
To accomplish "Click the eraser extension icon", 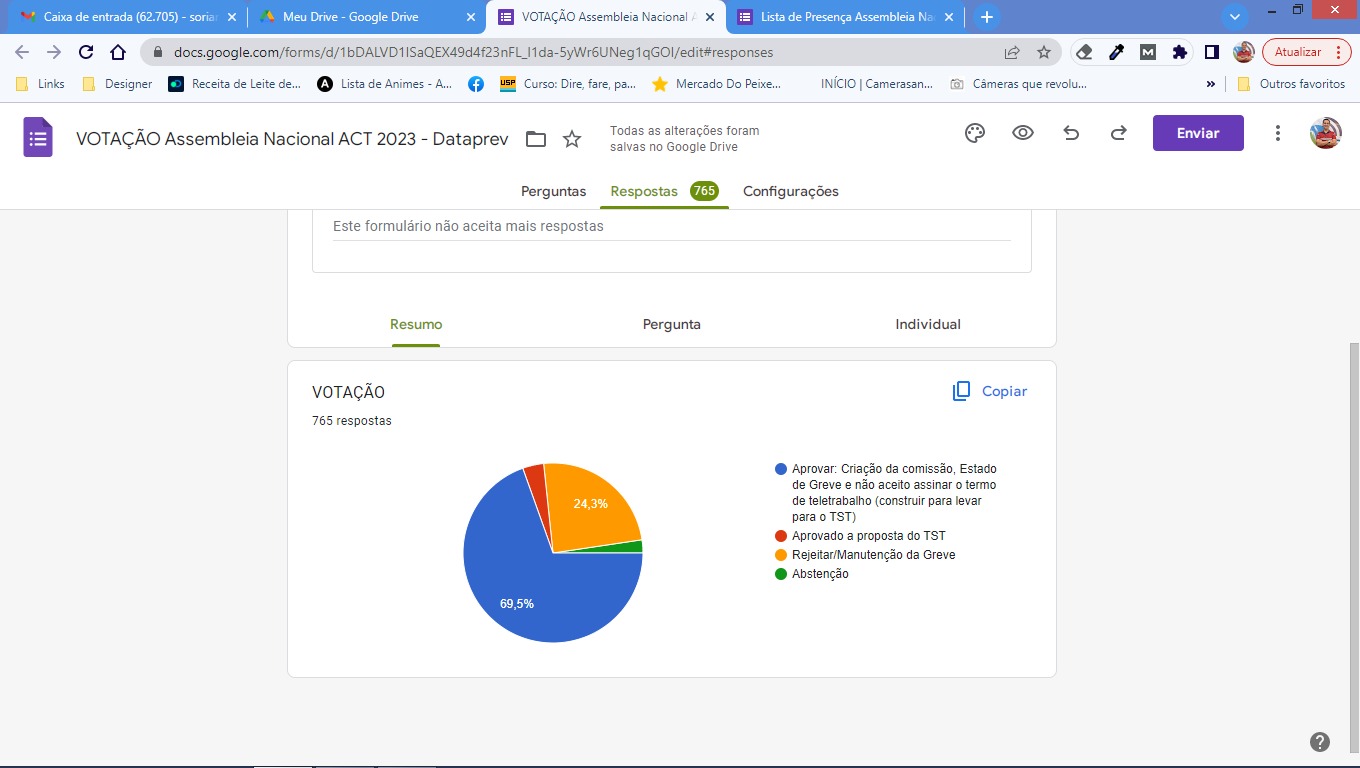I will [1084, 52].
